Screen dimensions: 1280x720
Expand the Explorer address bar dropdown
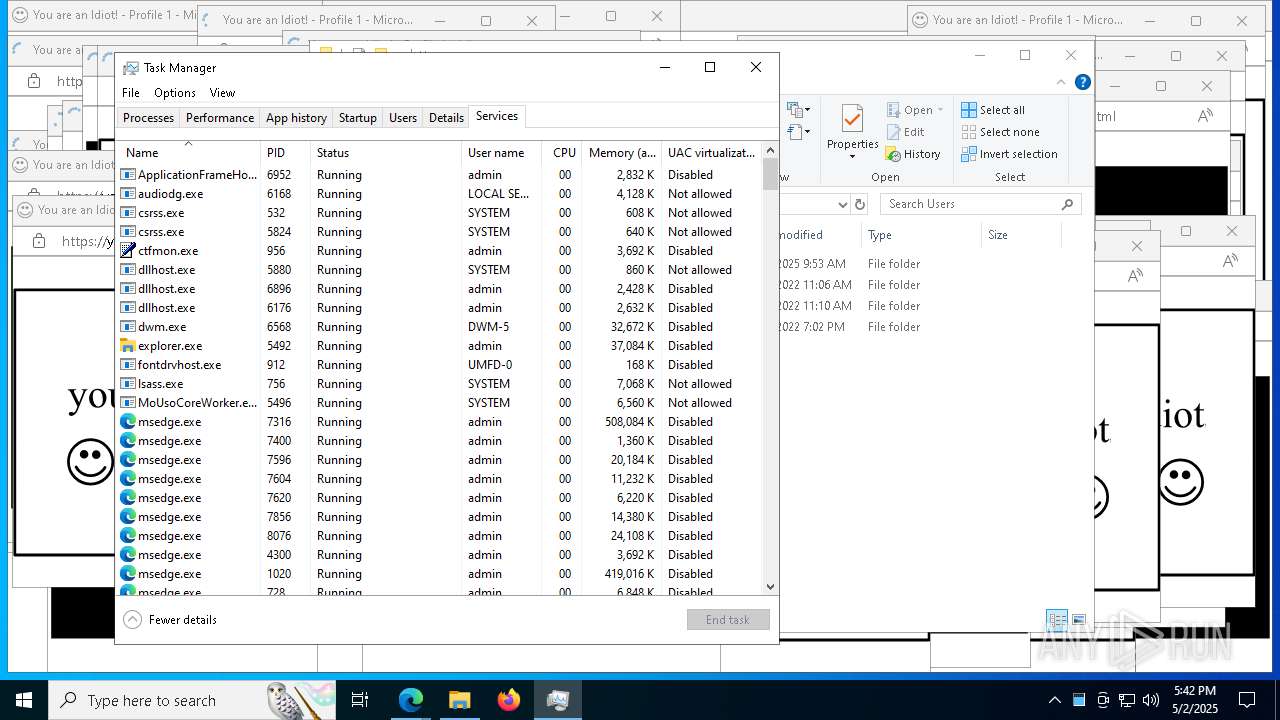click(842, 204)
